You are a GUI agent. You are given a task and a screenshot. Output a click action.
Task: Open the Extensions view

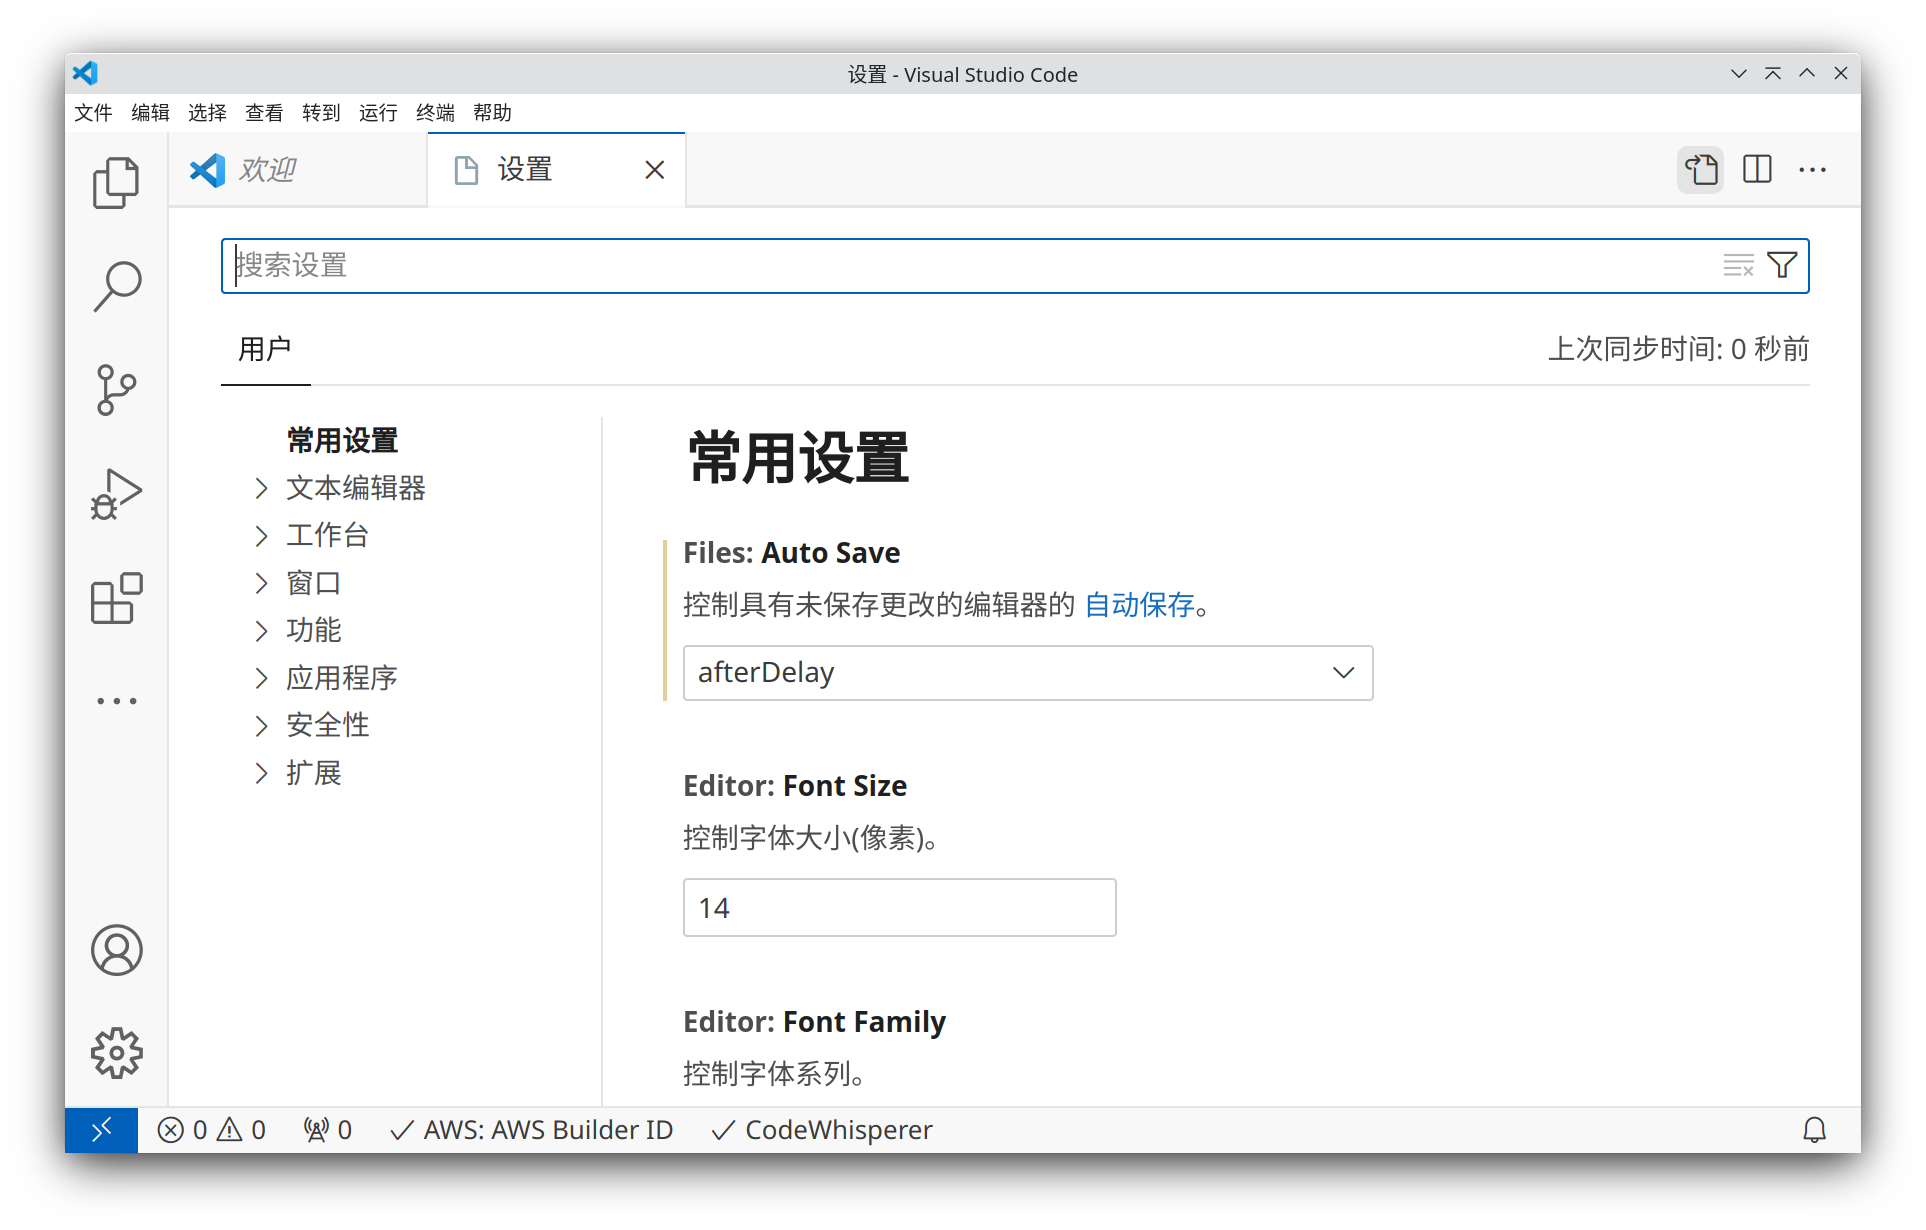point(116,598)
